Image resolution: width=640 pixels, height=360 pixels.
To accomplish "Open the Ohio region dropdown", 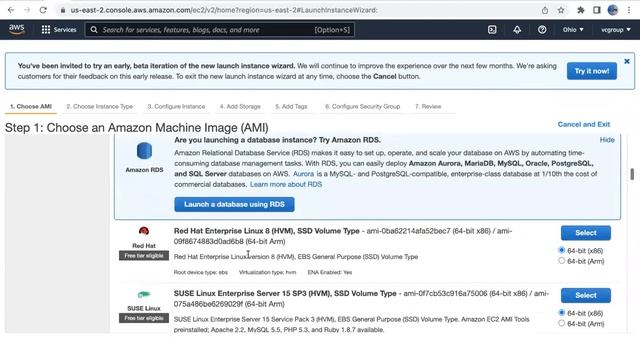I will pos(573,30).
